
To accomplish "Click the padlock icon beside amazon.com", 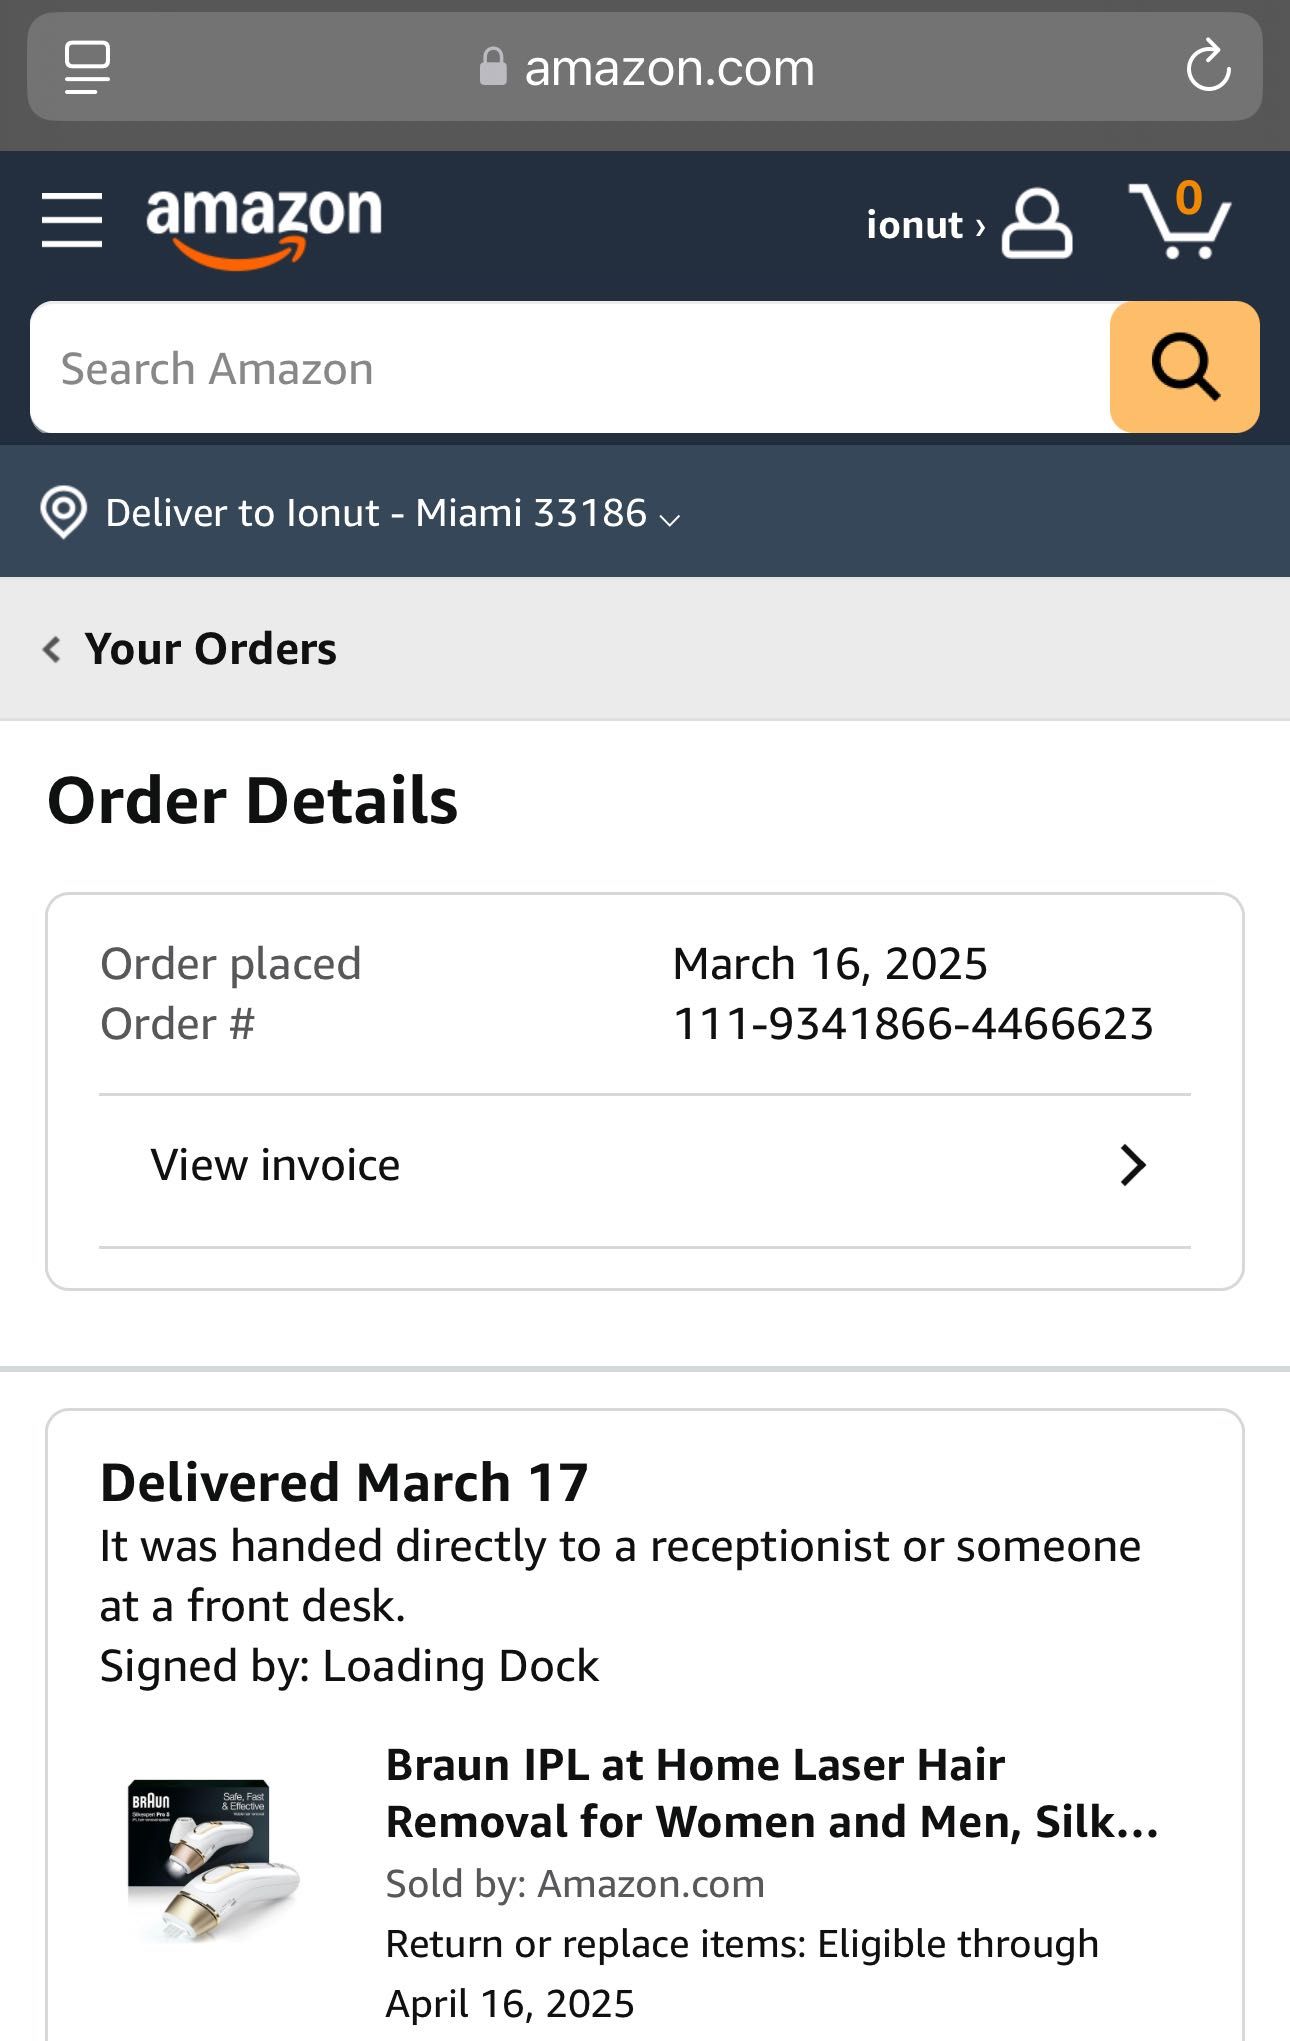I will [493, 67].
